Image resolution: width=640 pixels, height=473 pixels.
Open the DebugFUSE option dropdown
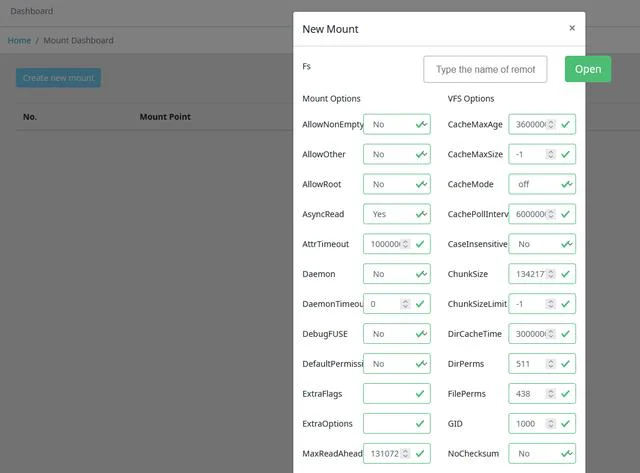397,334
